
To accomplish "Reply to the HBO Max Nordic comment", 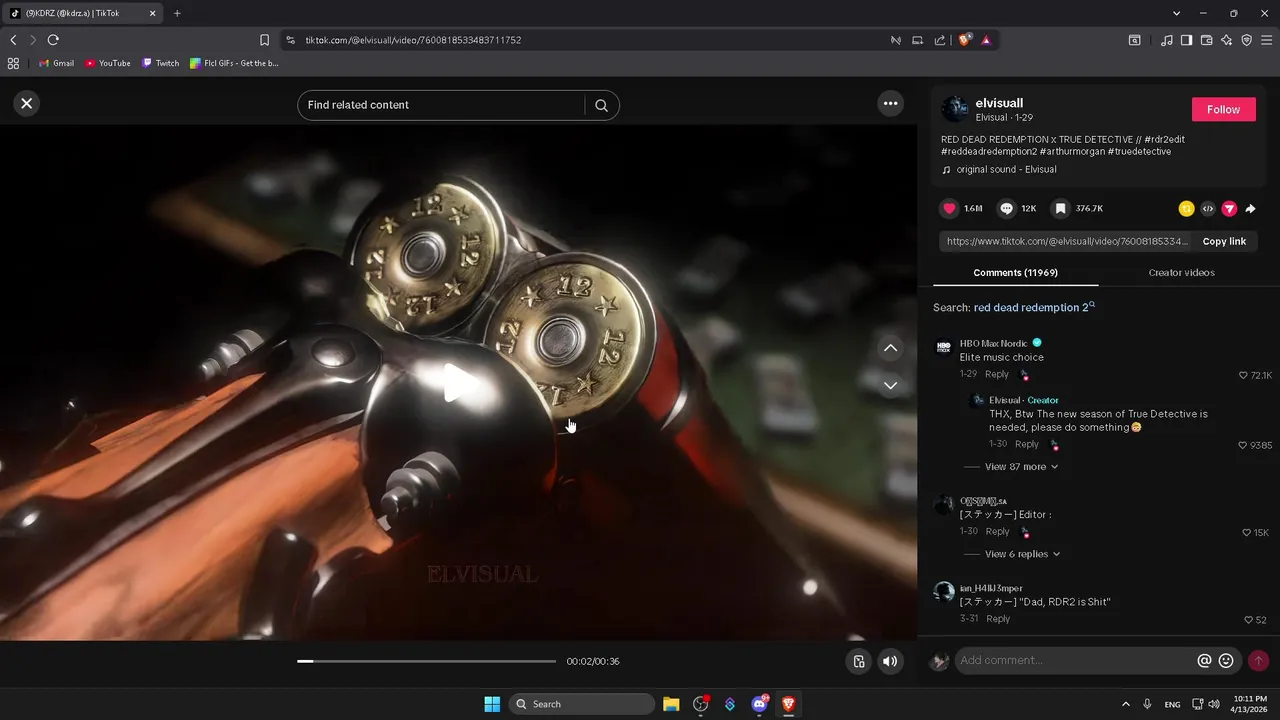I will [x=997, y=374].
